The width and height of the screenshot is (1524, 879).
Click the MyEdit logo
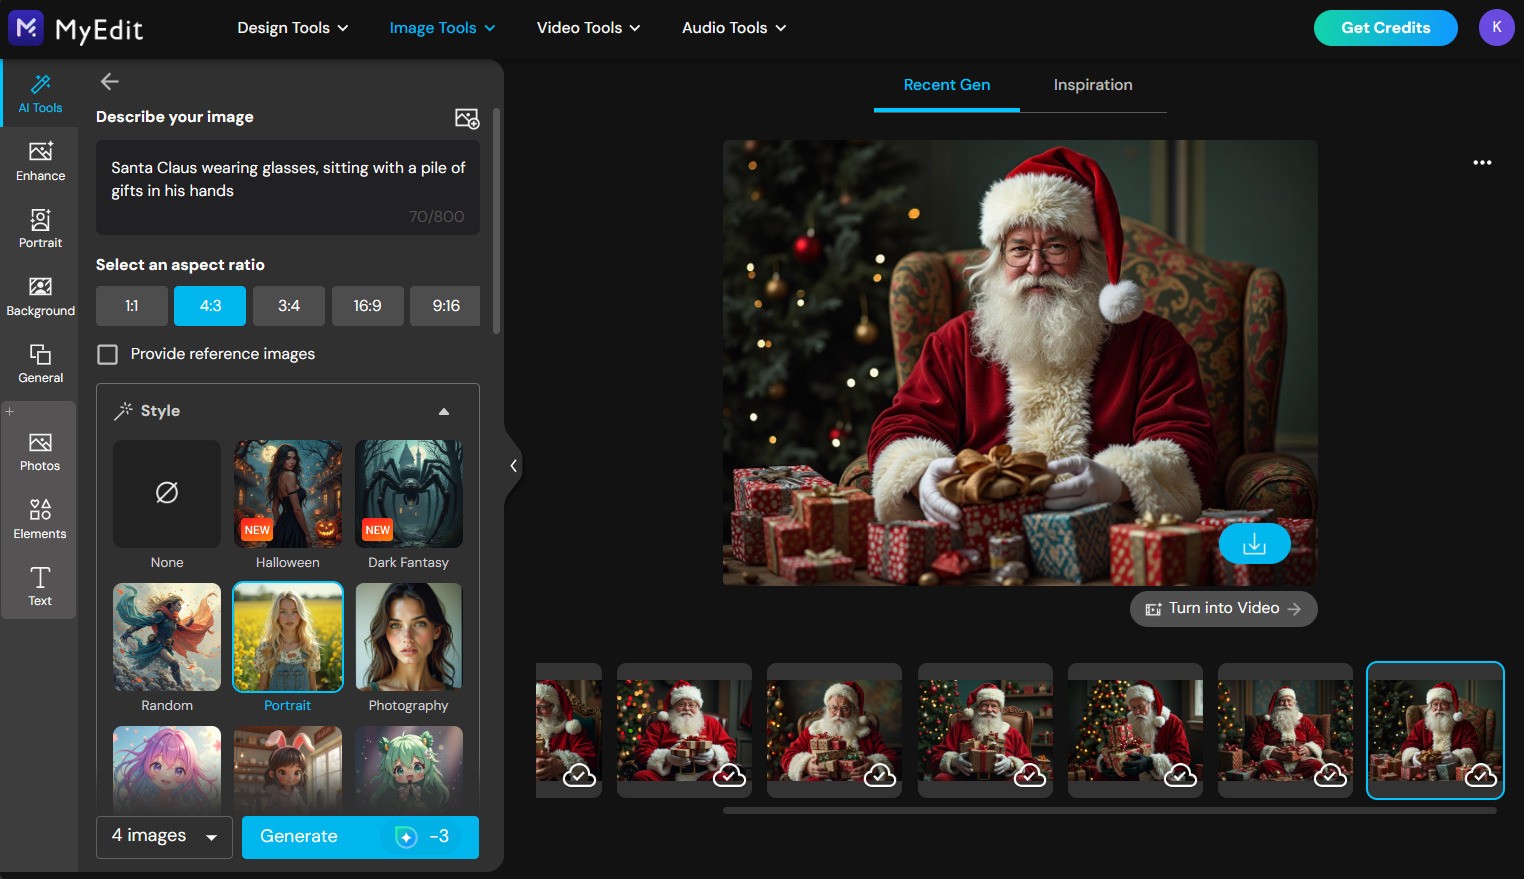76,28
